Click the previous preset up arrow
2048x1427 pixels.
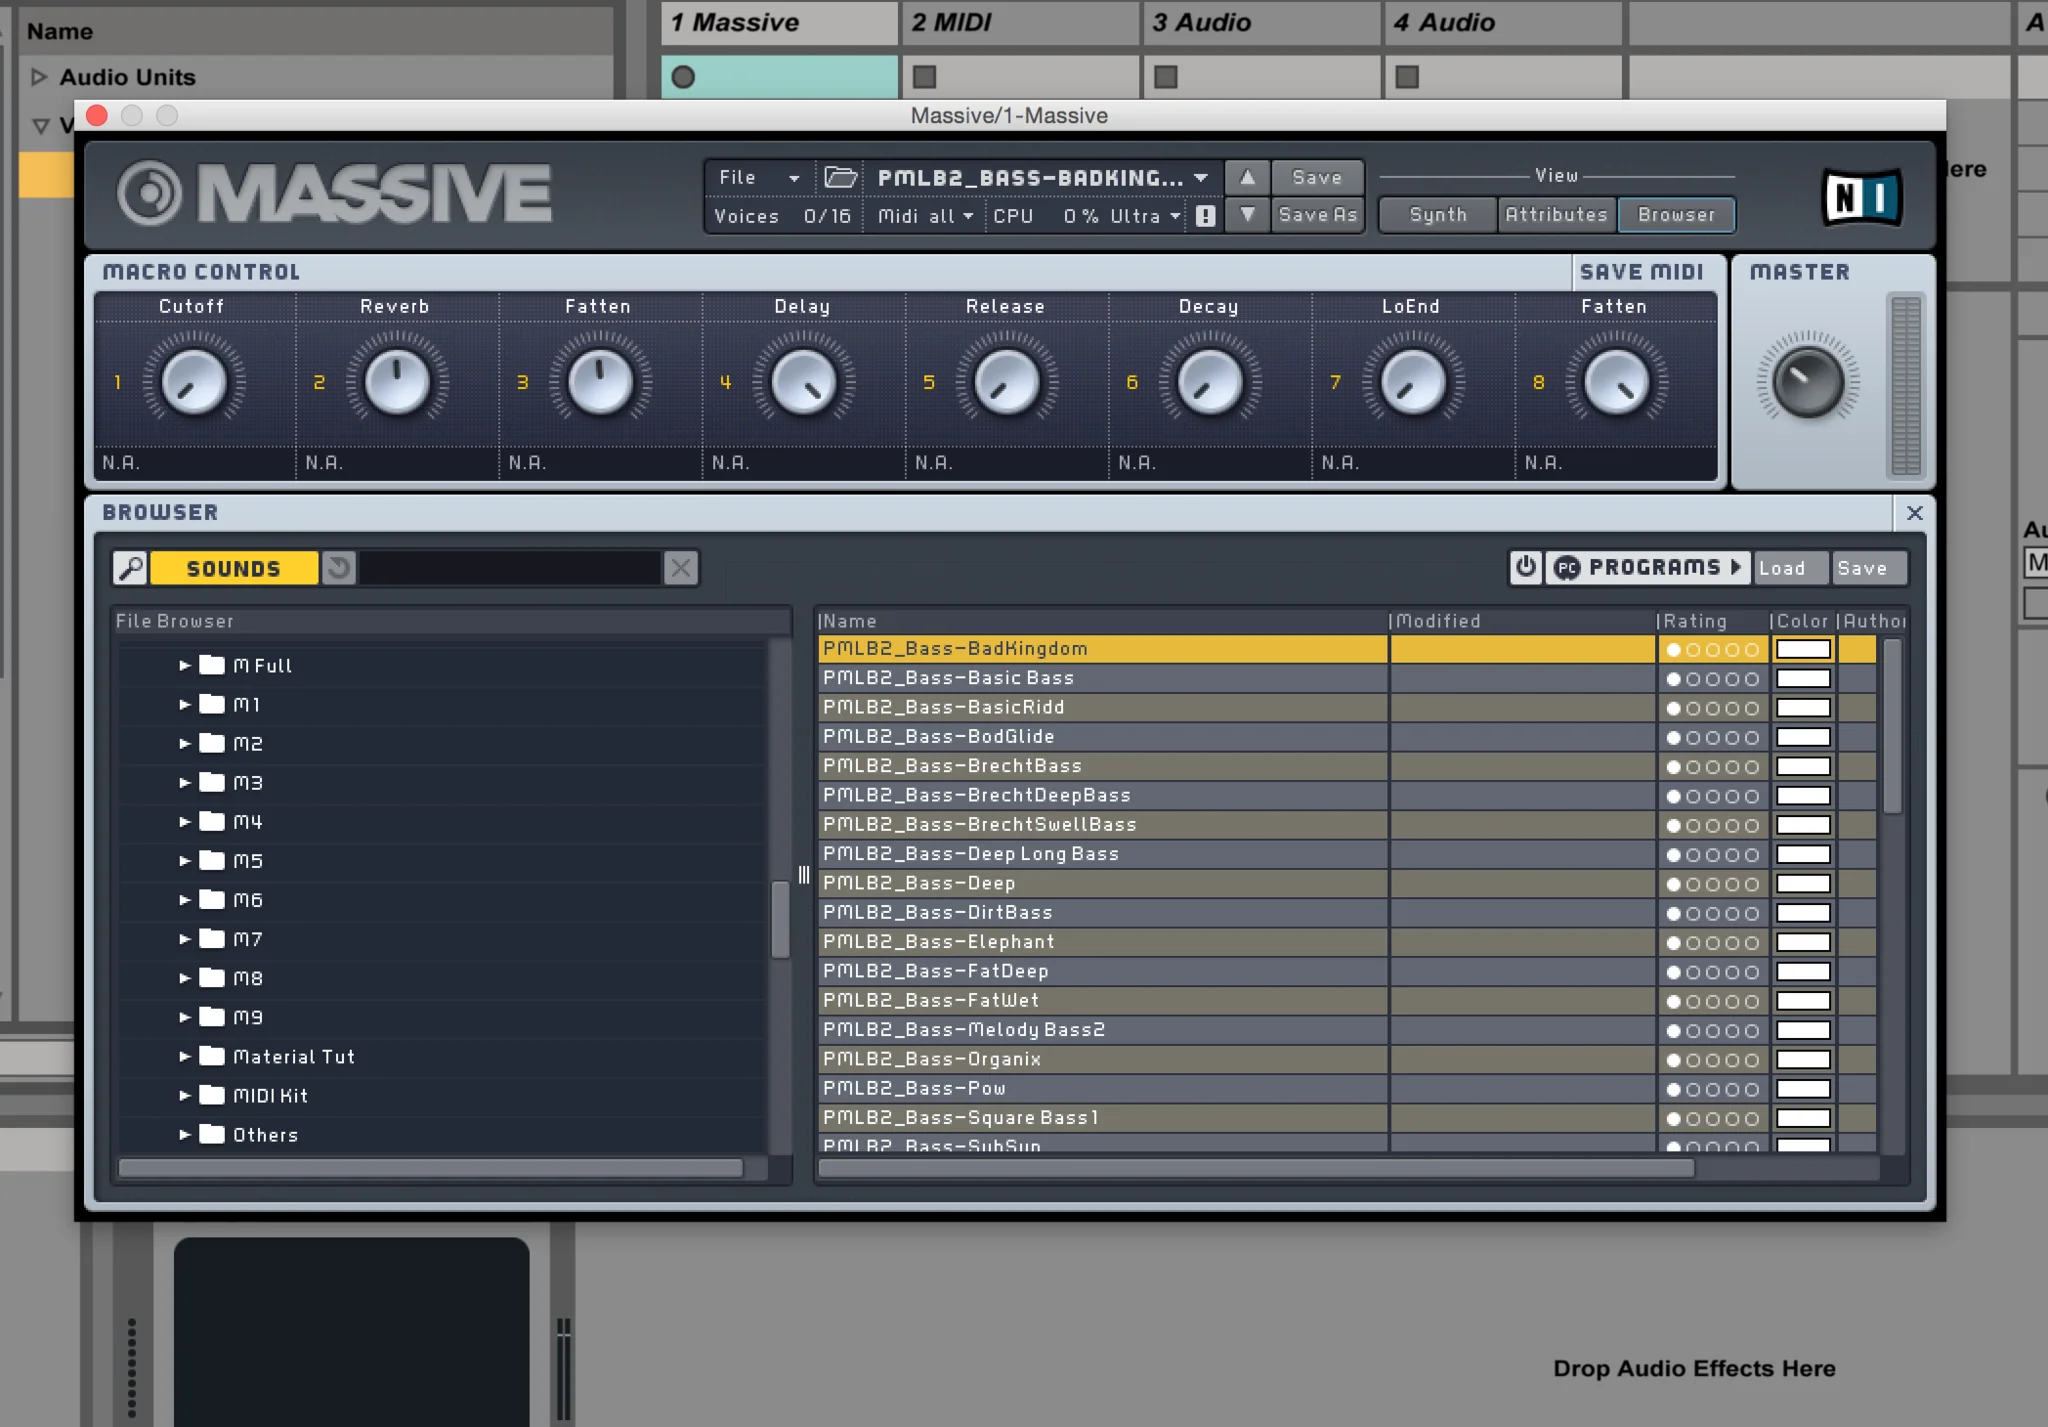click(1247, 177)
